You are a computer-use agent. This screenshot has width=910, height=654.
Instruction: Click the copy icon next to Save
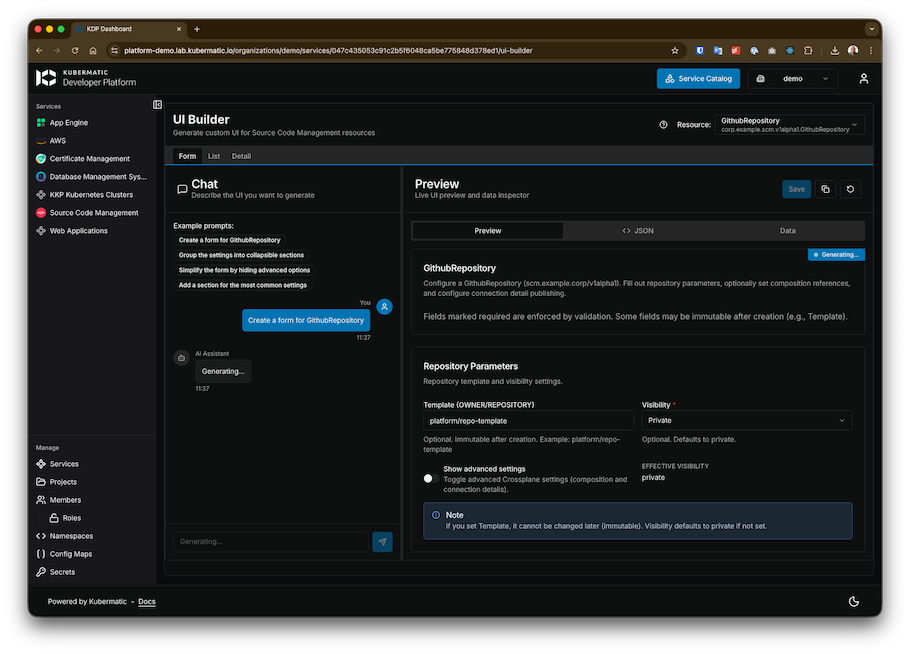tap(825, 189)
